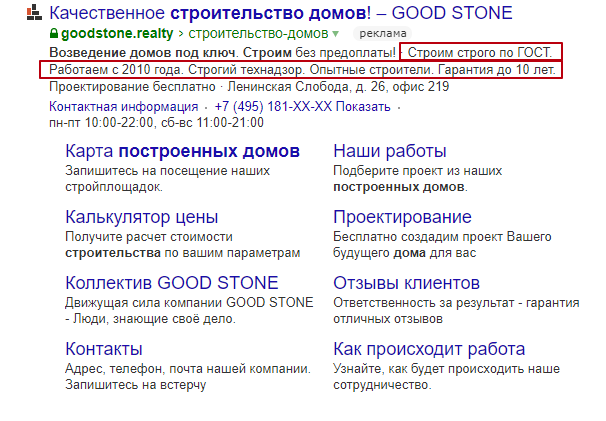Screen dimensions: 606x421
Task: Open the ad headline Качественное строительство домов
Action: [281, 13]
